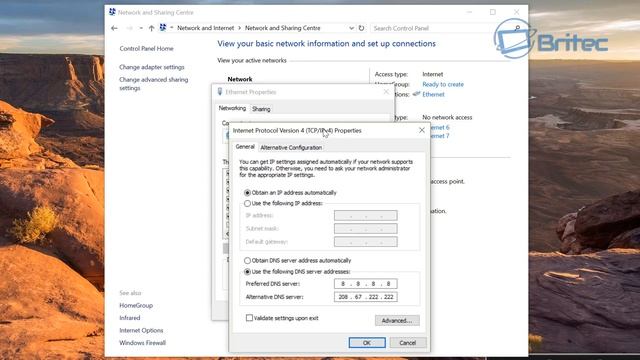
Task: Click OK in IPv4 Properties dialog
Action: point(367,343)
